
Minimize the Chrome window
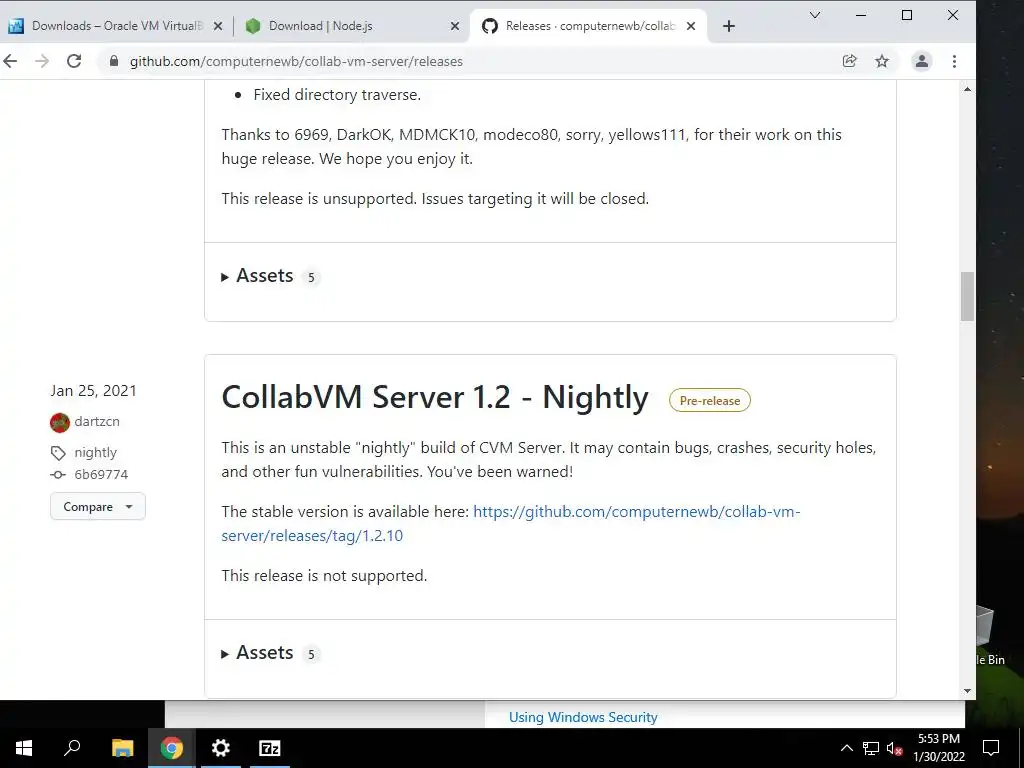point(861,15)
